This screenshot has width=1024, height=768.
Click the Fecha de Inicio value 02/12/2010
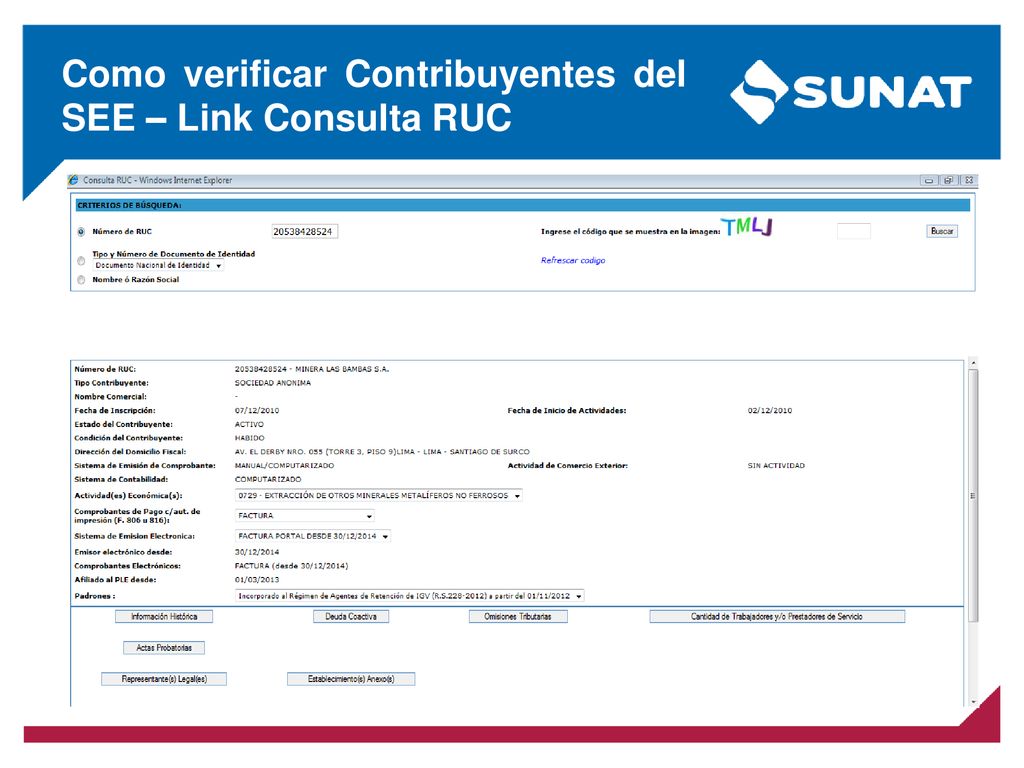click(x=770, y=411)
